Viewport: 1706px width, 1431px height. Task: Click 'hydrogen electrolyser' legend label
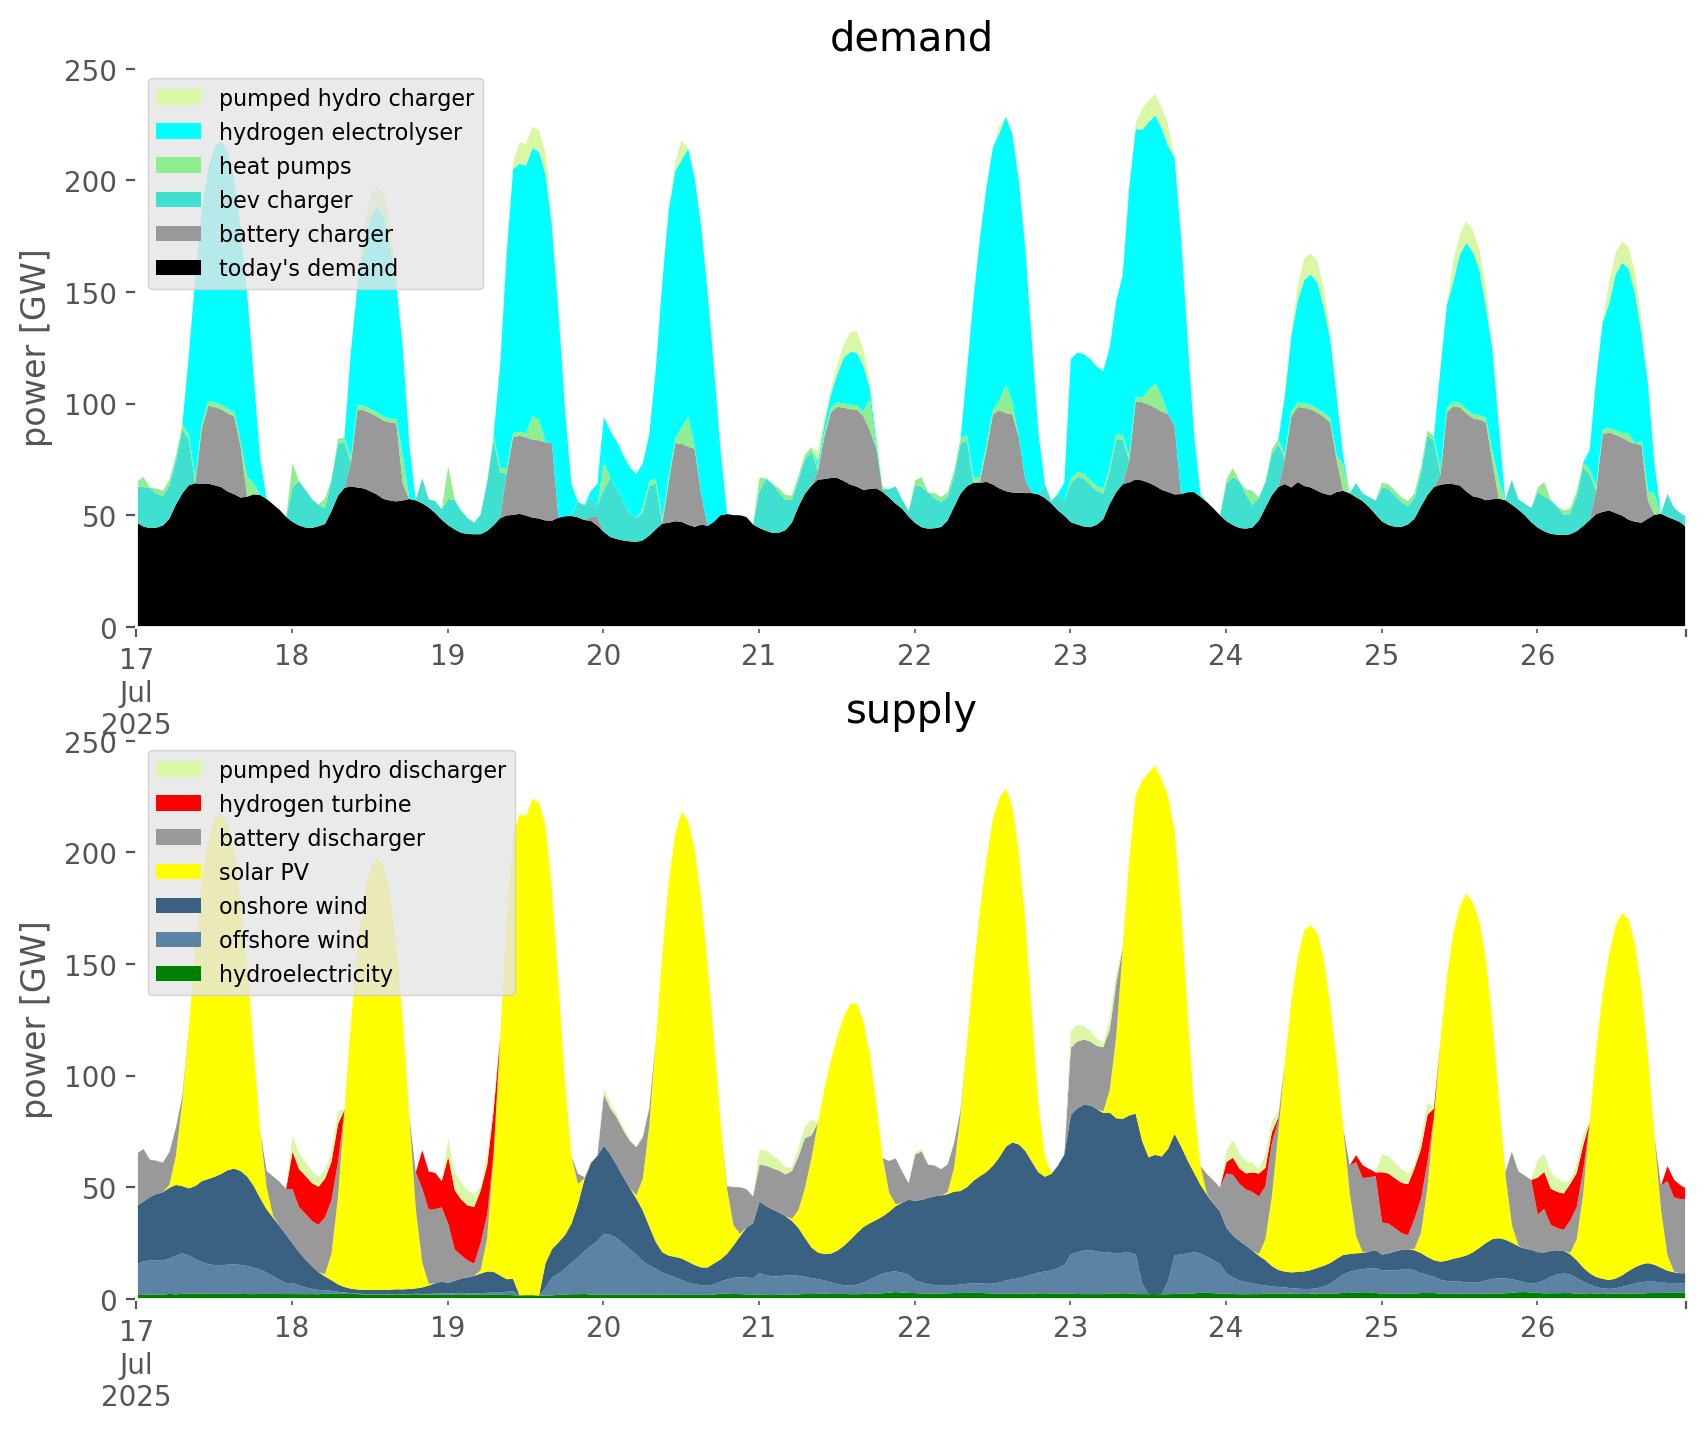[x=340, y=133]
